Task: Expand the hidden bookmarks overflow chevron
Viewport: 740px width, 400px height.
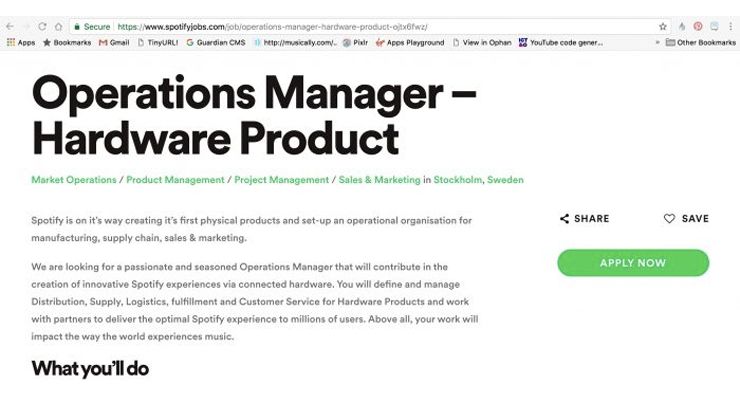Action: [x=657, y=42]
